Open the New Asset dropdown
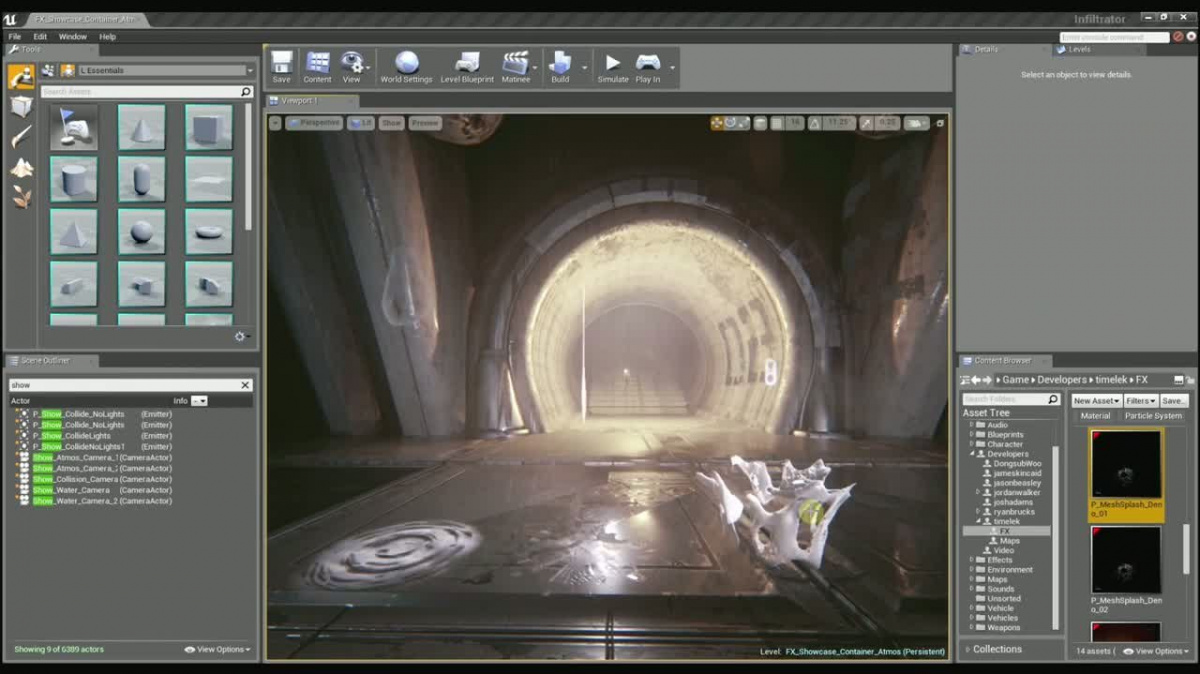The height and width of the screenshot is (674, 1200). click(1095, 400)
